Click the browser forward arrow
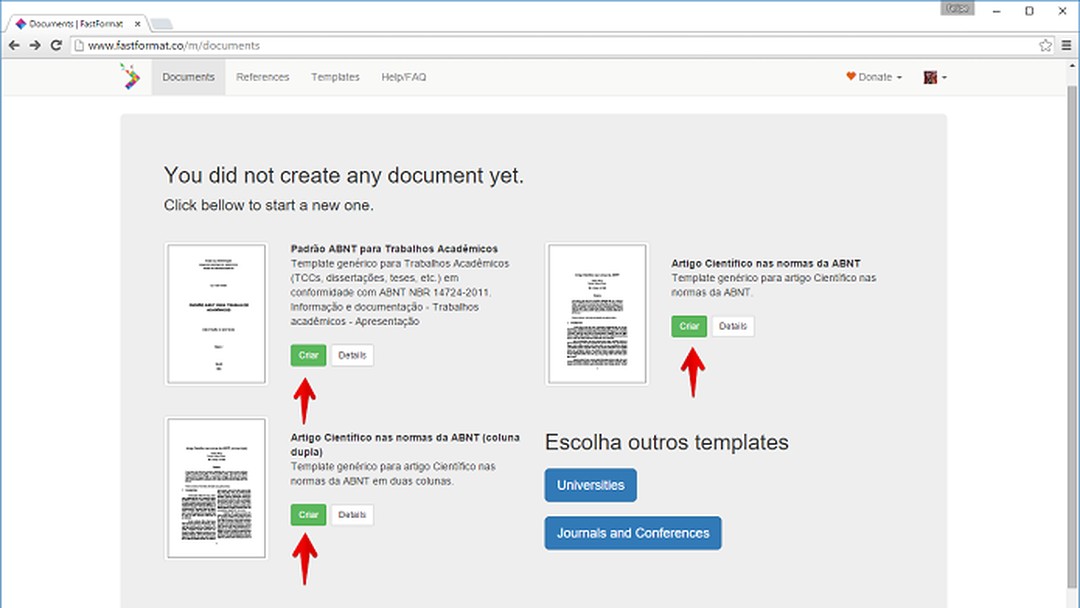This screenshot has width=1080, height=608. [35, 45]
